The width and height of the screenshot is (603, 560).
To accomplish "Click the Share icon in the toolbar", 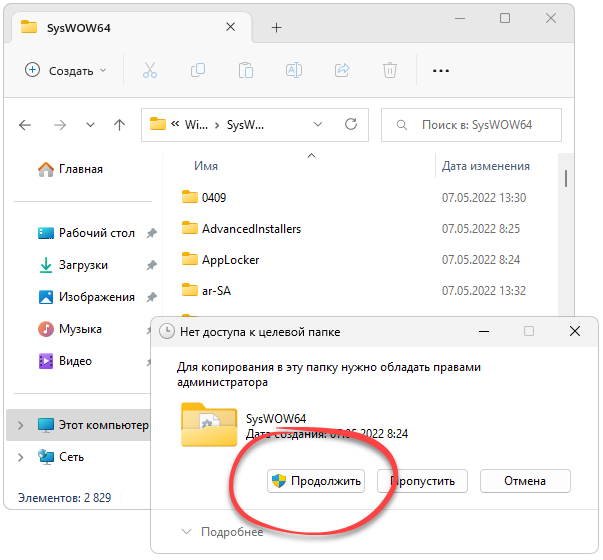I will coord(342,70).
